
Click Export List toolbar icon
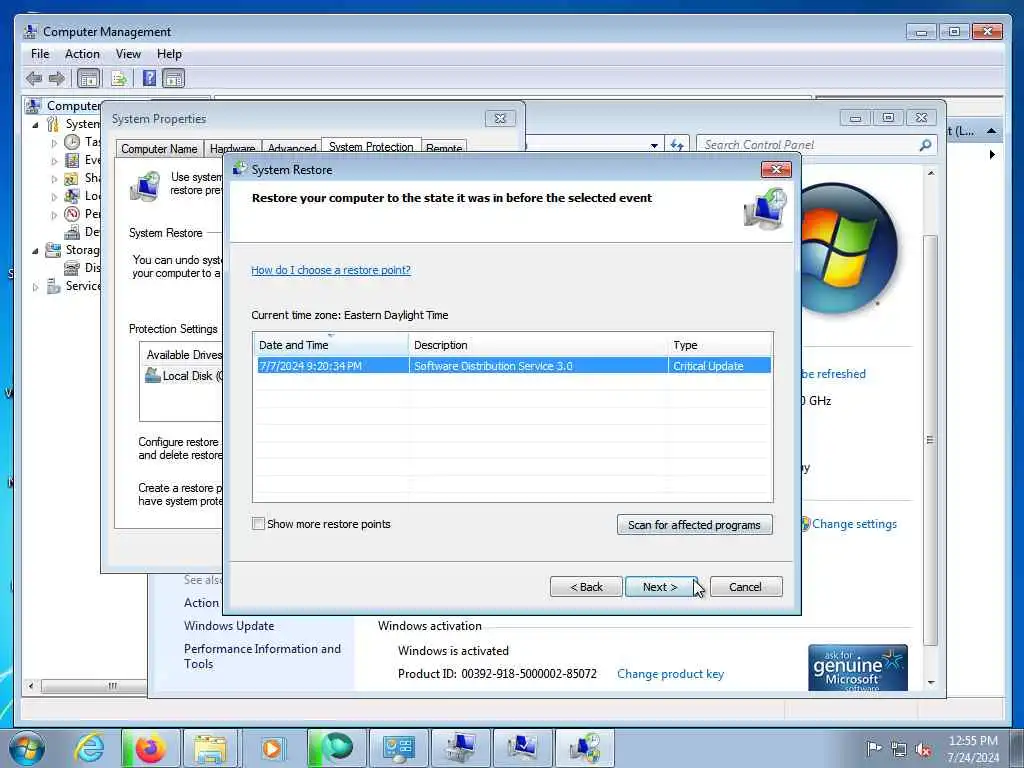point(119,79)
